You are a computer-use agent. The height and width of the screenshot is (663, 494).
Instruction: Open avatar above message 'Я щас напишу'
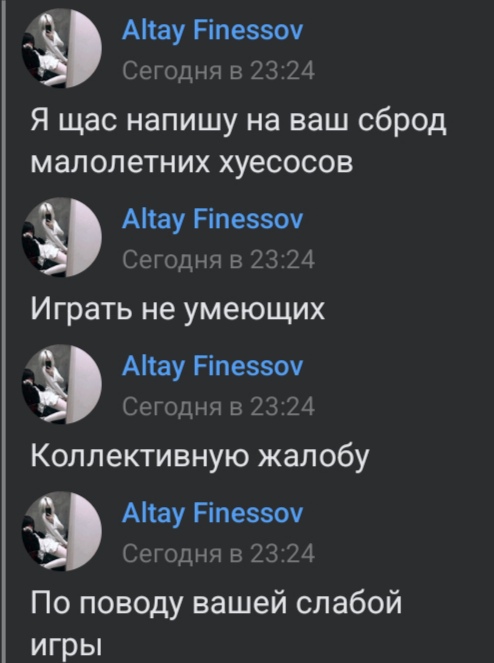pyautogui.click(x=62, y=48)
